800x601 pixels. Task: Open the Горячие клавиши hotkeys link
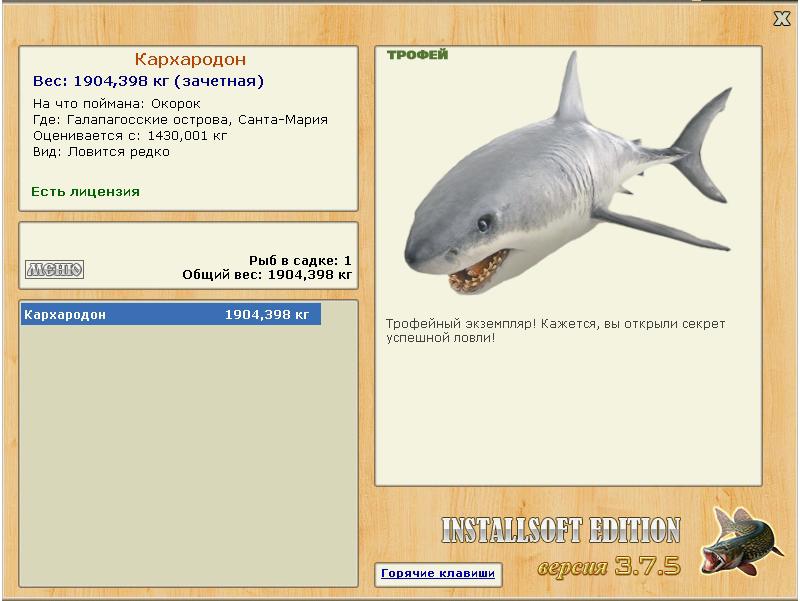click(438, 573)
